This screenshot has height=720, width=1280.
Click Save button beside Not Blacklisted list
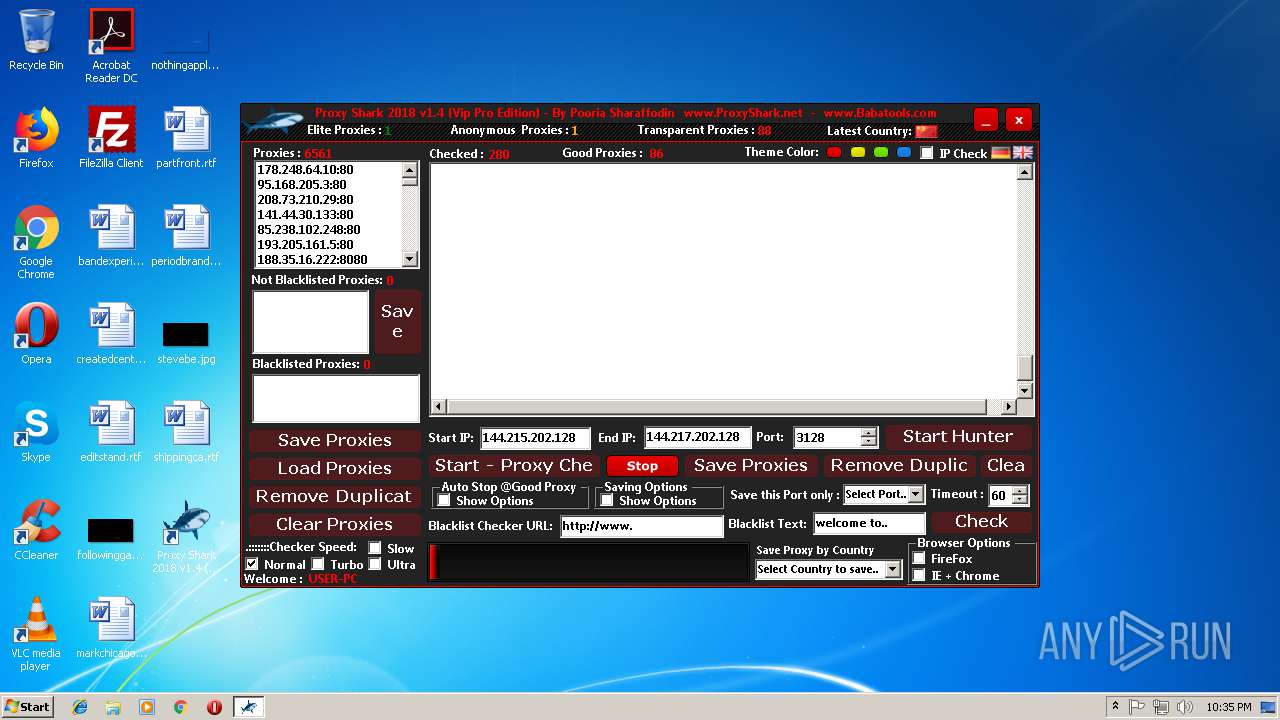click(397, 321)
